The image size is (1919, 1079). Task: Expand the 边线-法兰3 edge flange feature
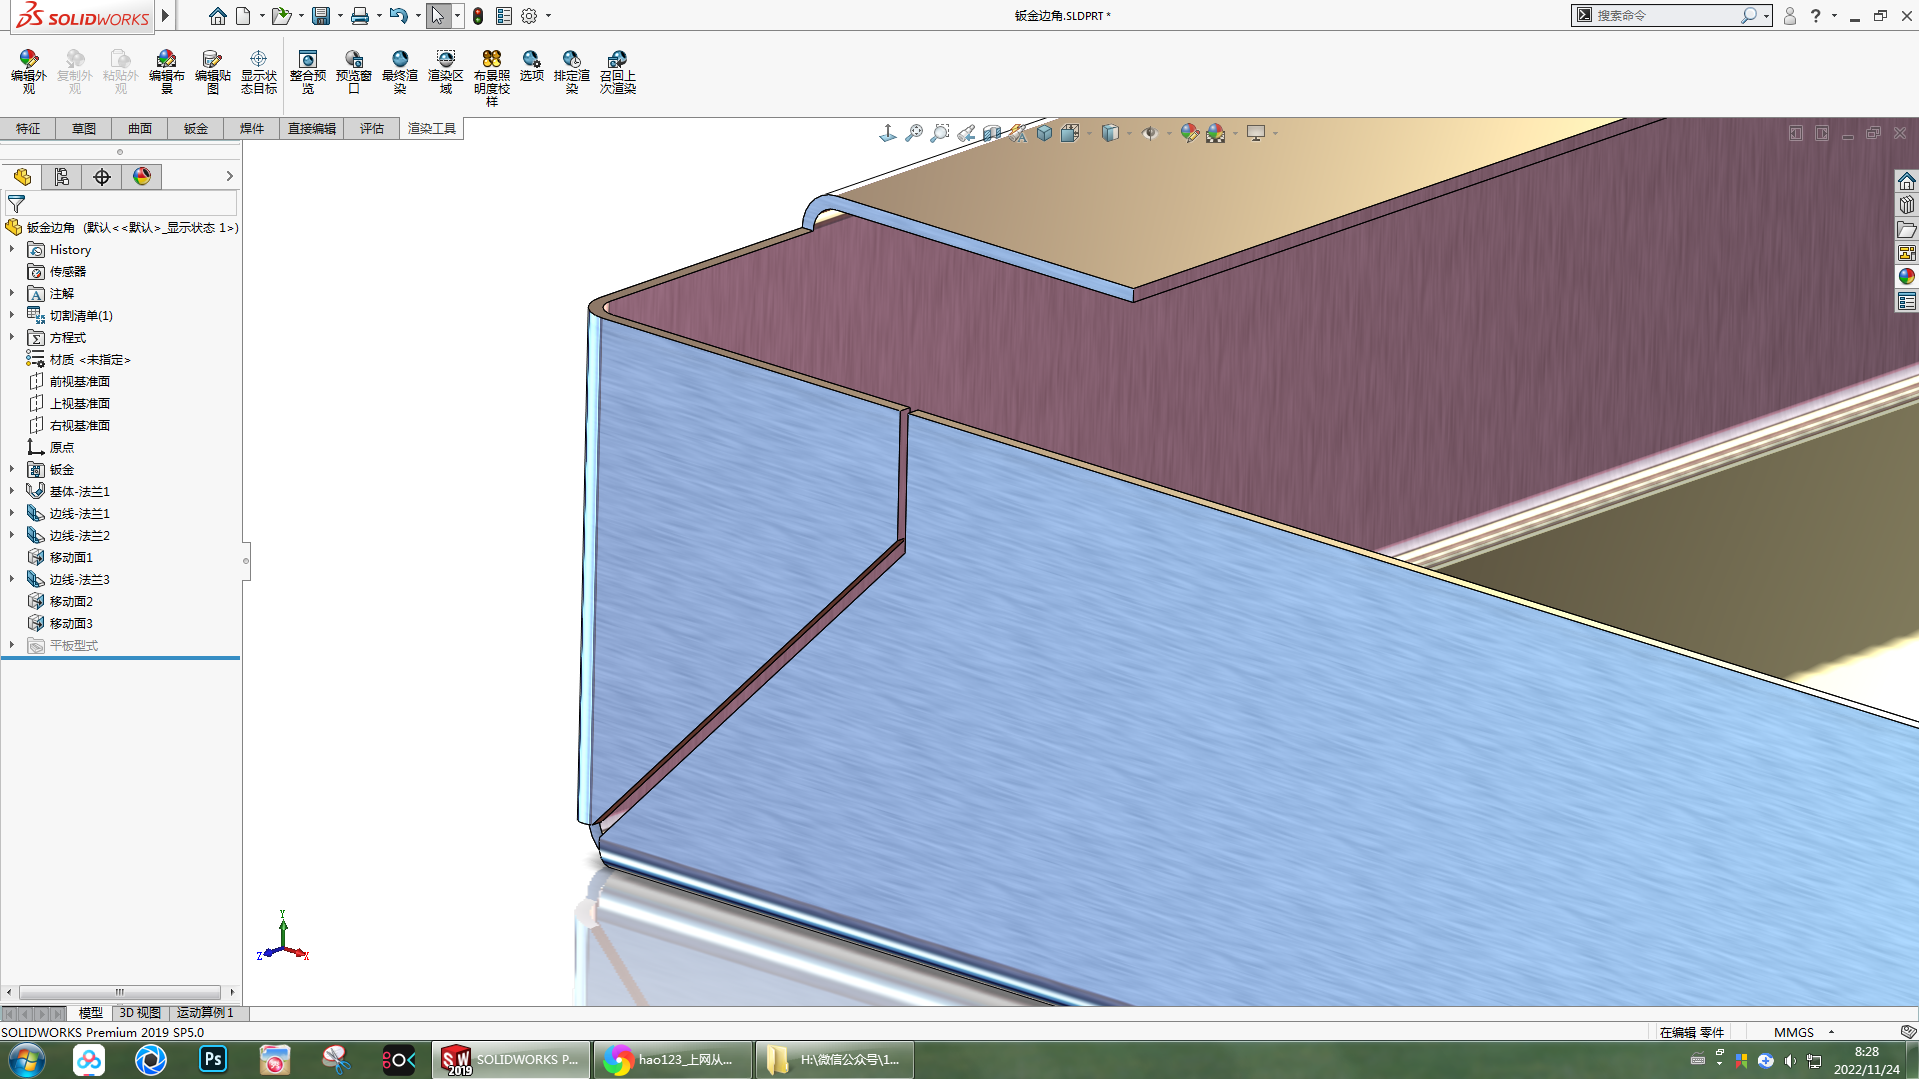point(12,579)
